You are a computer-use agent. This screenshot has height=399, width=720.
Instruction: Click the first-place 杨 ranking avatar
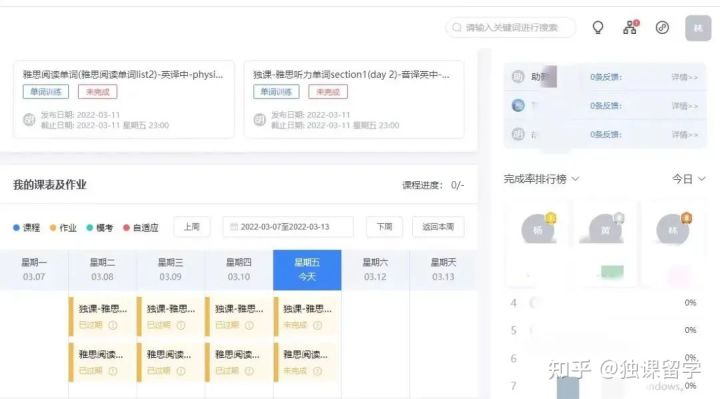click(538, 229)
